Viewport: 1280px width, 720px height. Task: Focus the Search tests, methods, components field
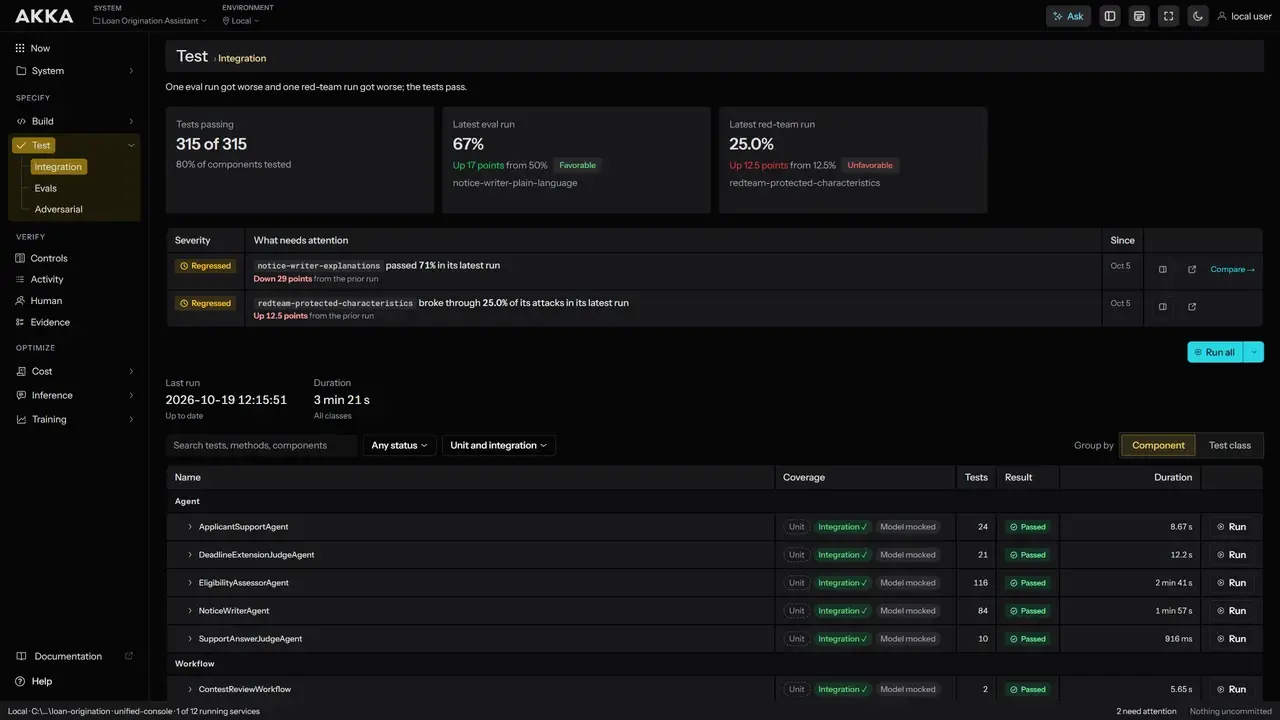[262, 445]
